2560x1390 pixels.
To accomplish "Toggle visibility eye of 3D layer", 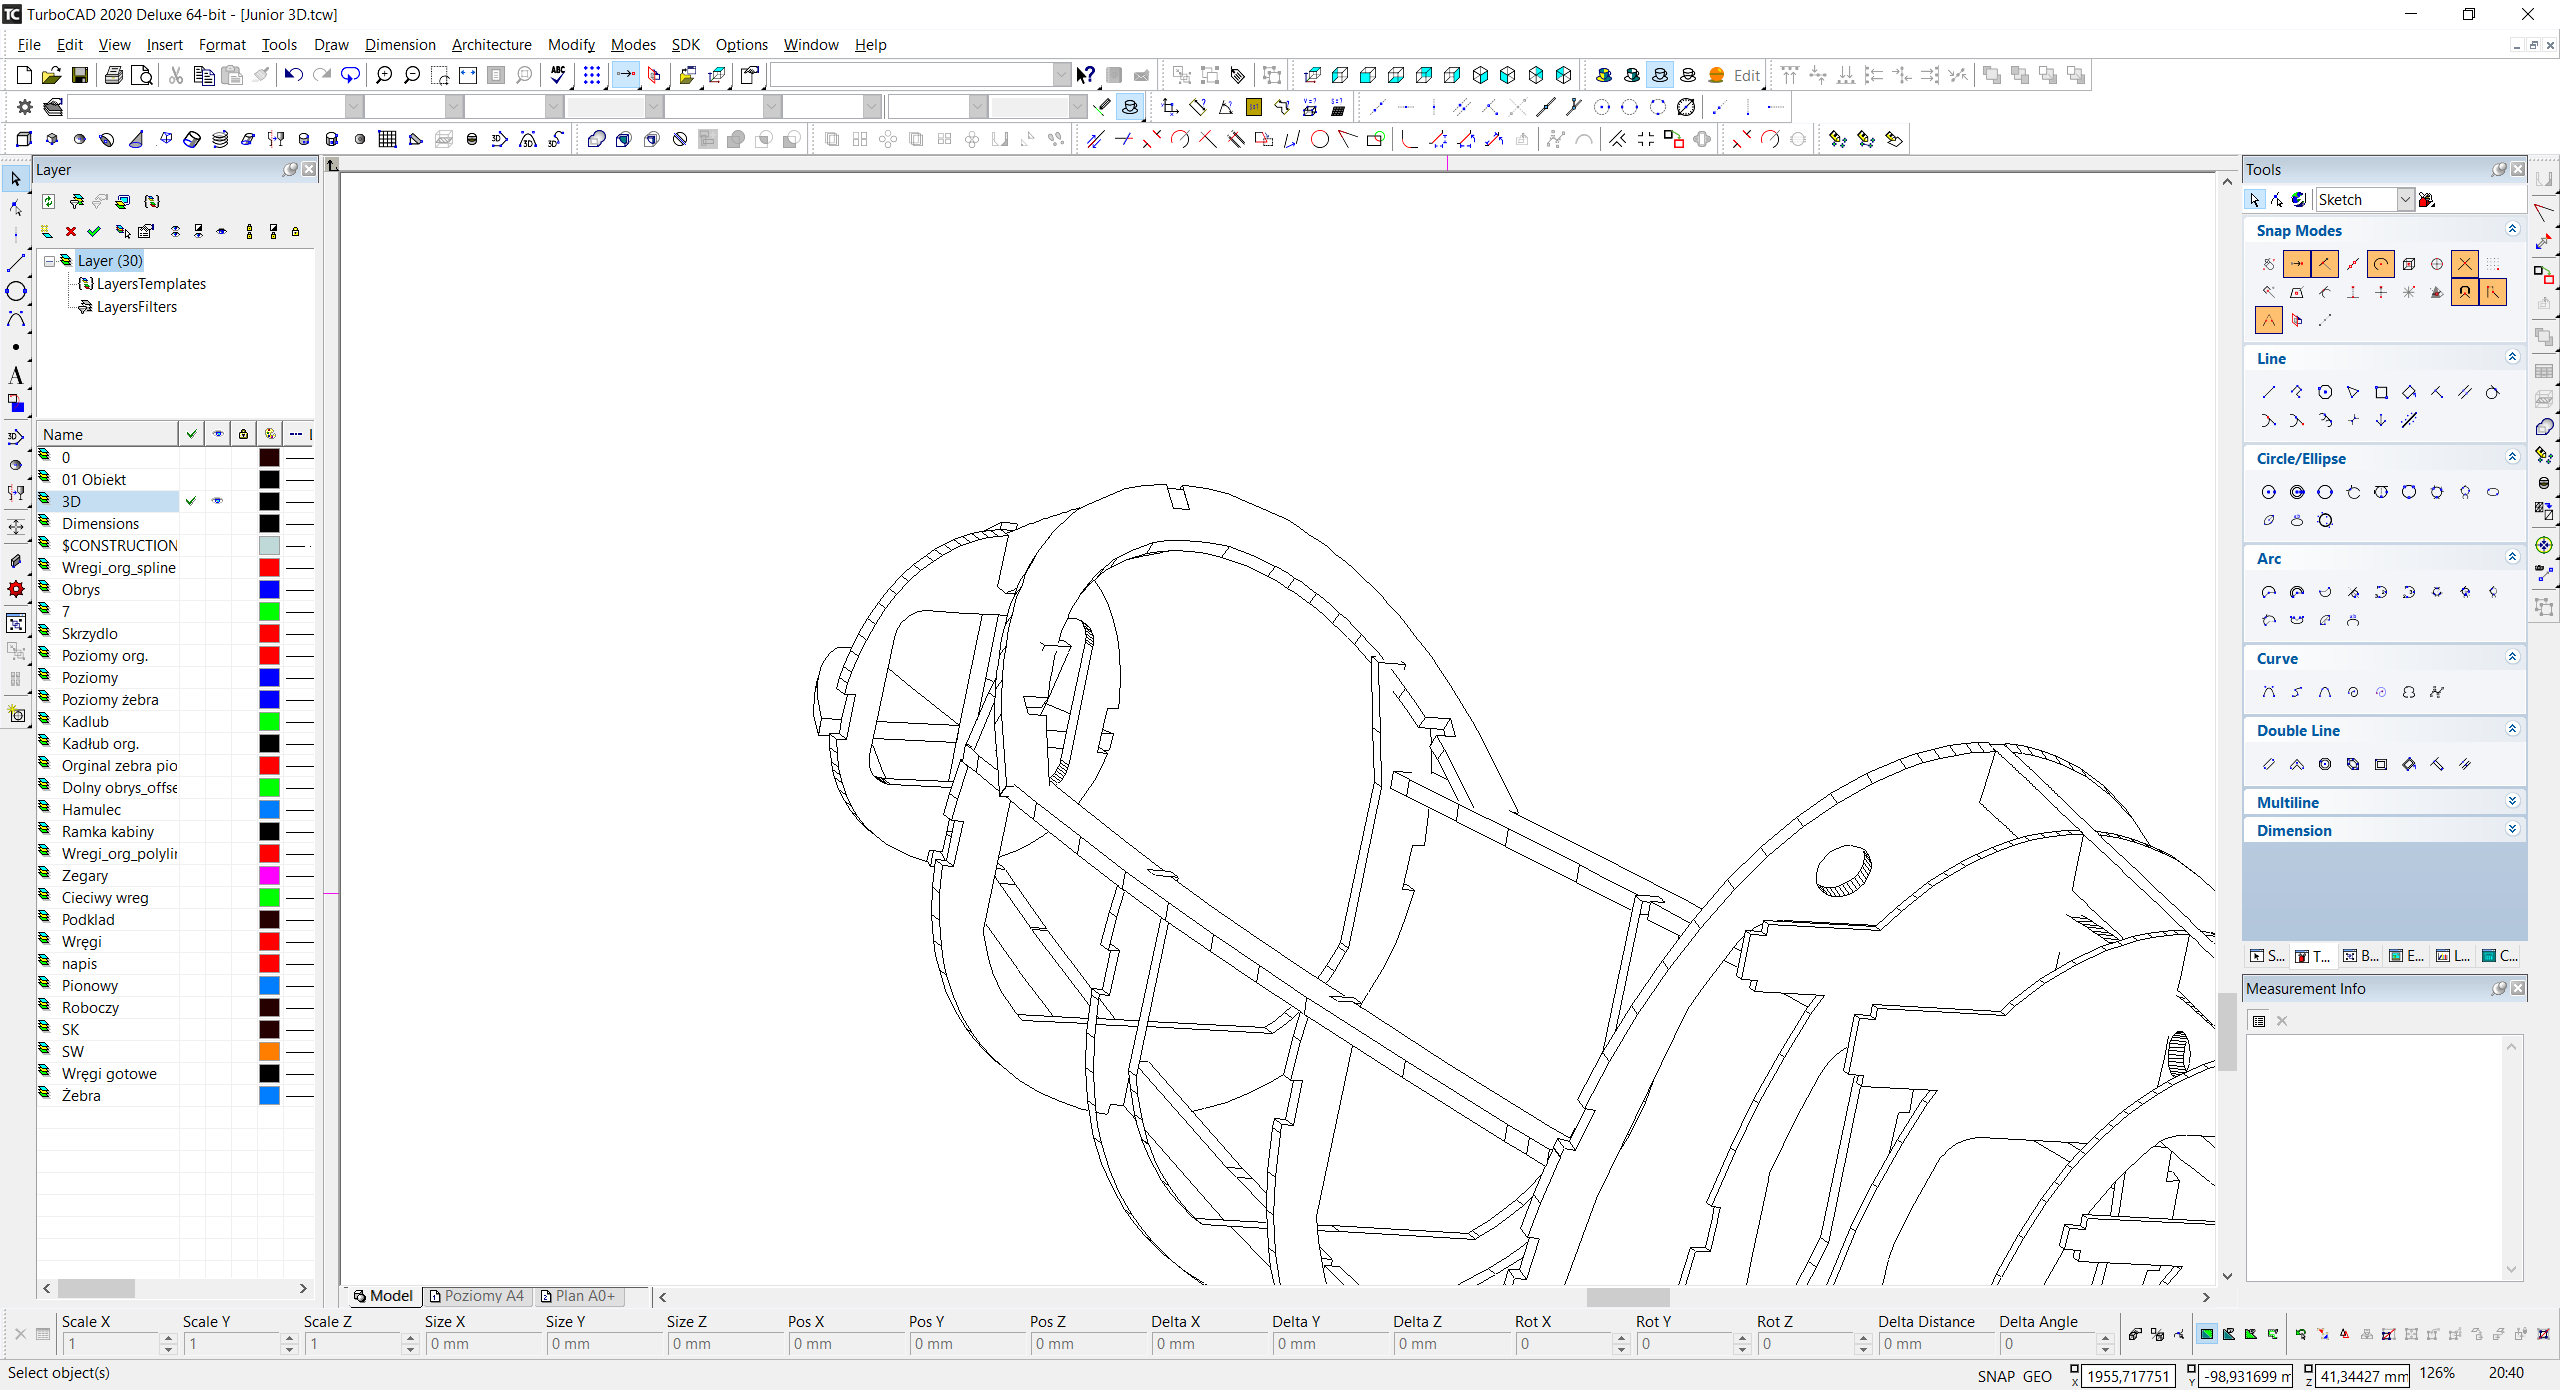I will pyautogui.click(x=217, y=501).
